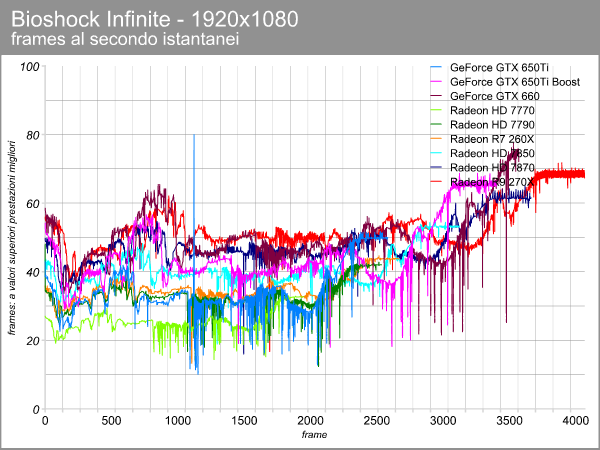Click the x-axis title "frame"

coord(315,435)
